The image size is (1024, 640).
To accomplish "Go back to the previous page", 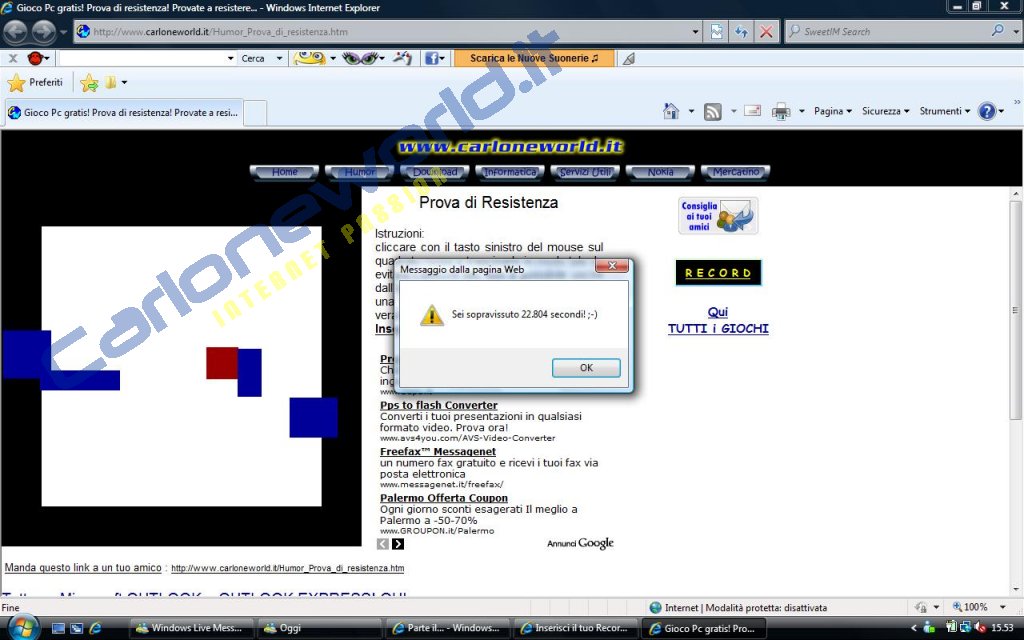I will (x=16, y=31).
